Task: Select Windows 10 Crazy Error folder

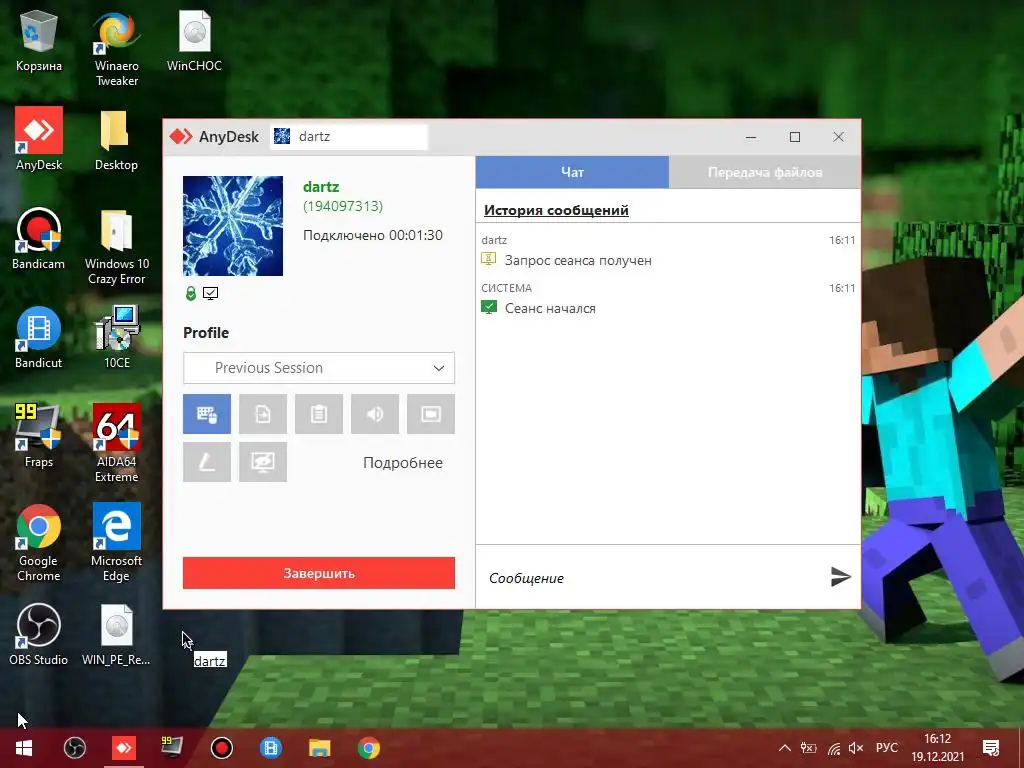Action: (117, 247)
